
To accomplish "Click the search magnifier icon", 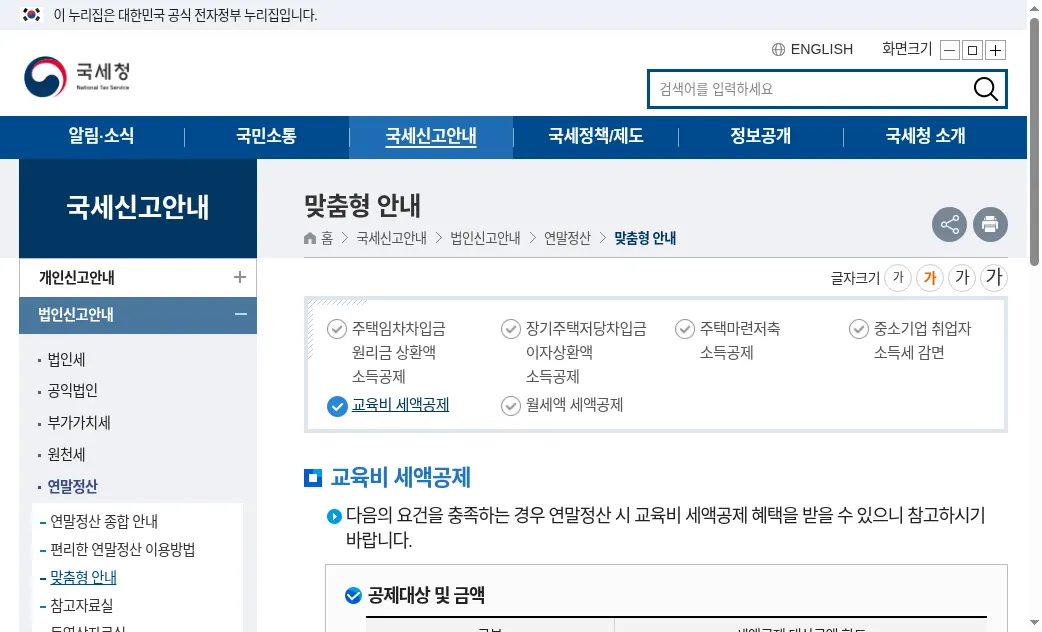I will [x=985, y=88].
